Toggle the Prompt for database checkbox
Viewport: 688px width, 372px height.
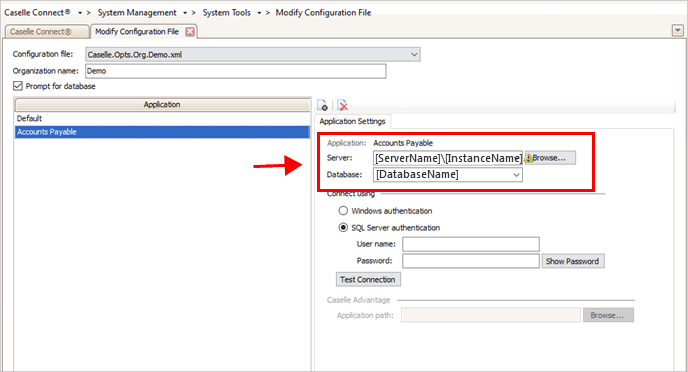pos(18,86)
